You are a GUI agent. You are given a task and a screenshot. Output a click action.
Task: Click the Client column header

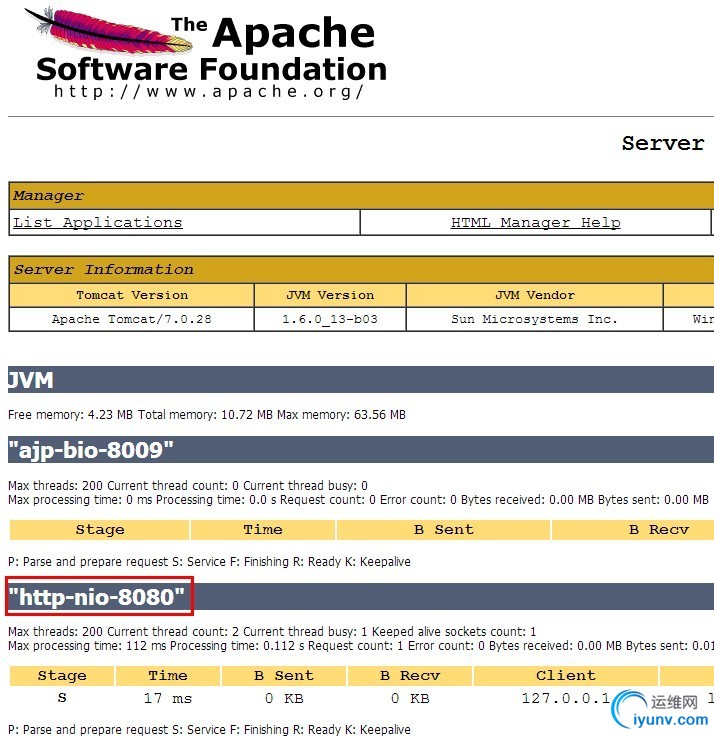coord(566,675)
